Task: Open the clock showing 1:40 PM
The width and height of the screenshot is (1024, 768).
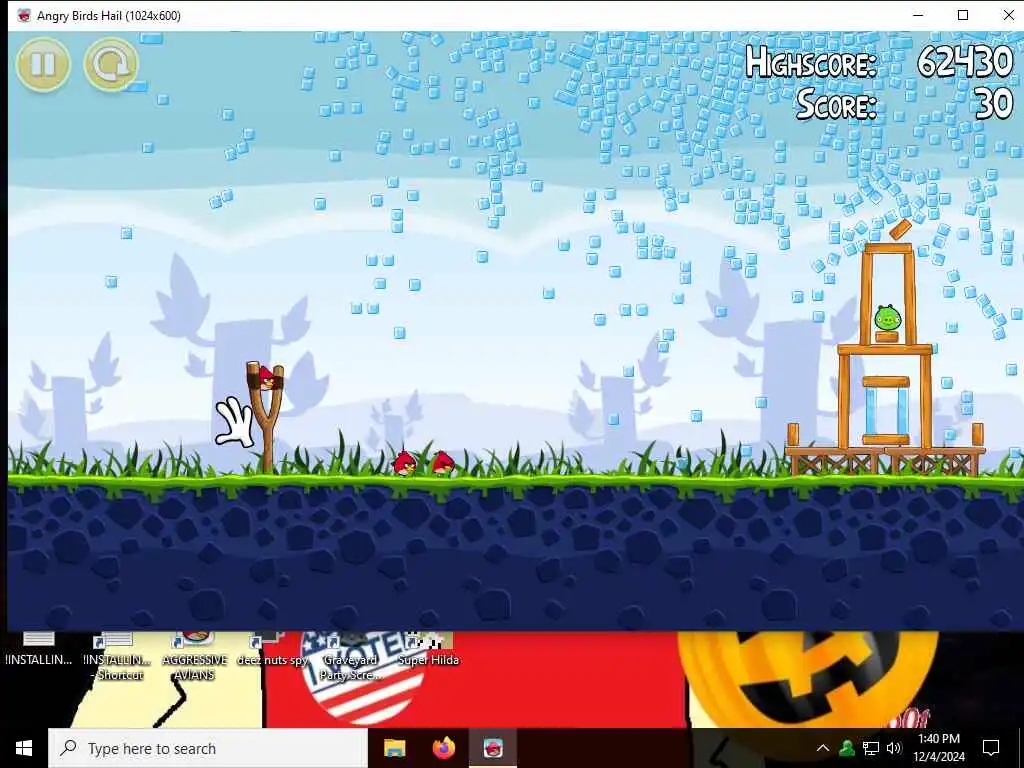Action: click(x=938, y=748)
